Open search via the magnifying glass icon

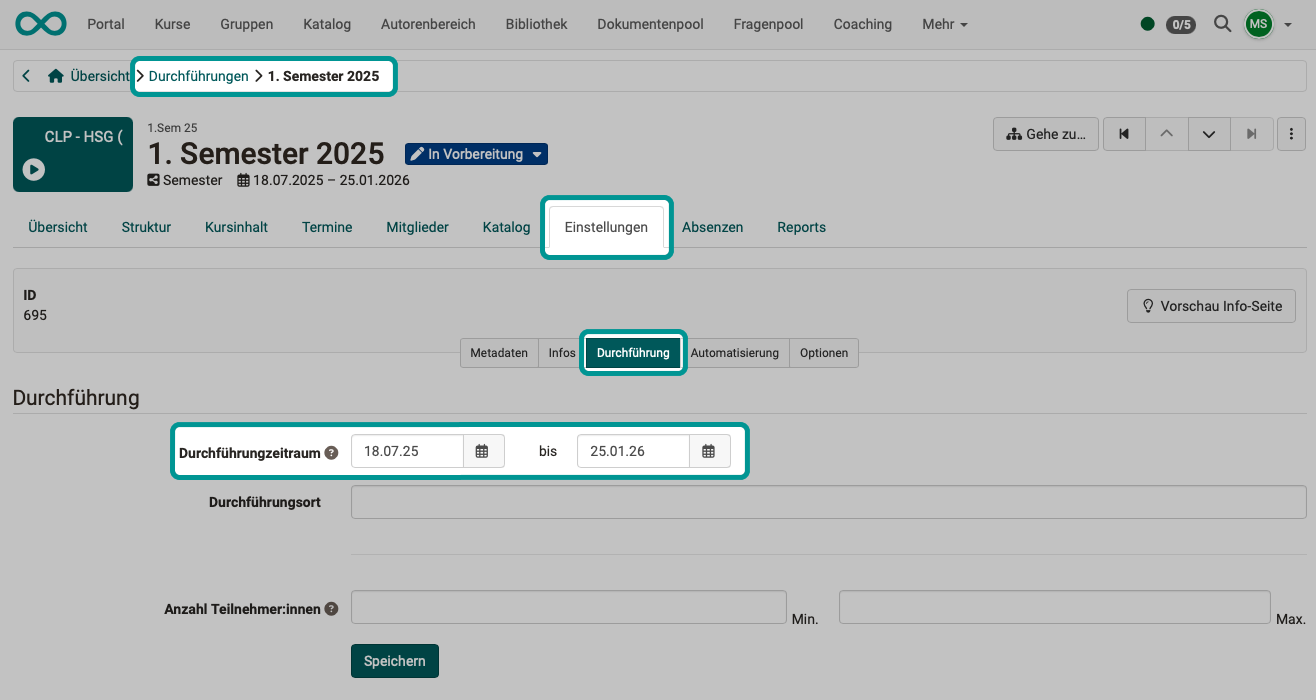coord(1222,24)
